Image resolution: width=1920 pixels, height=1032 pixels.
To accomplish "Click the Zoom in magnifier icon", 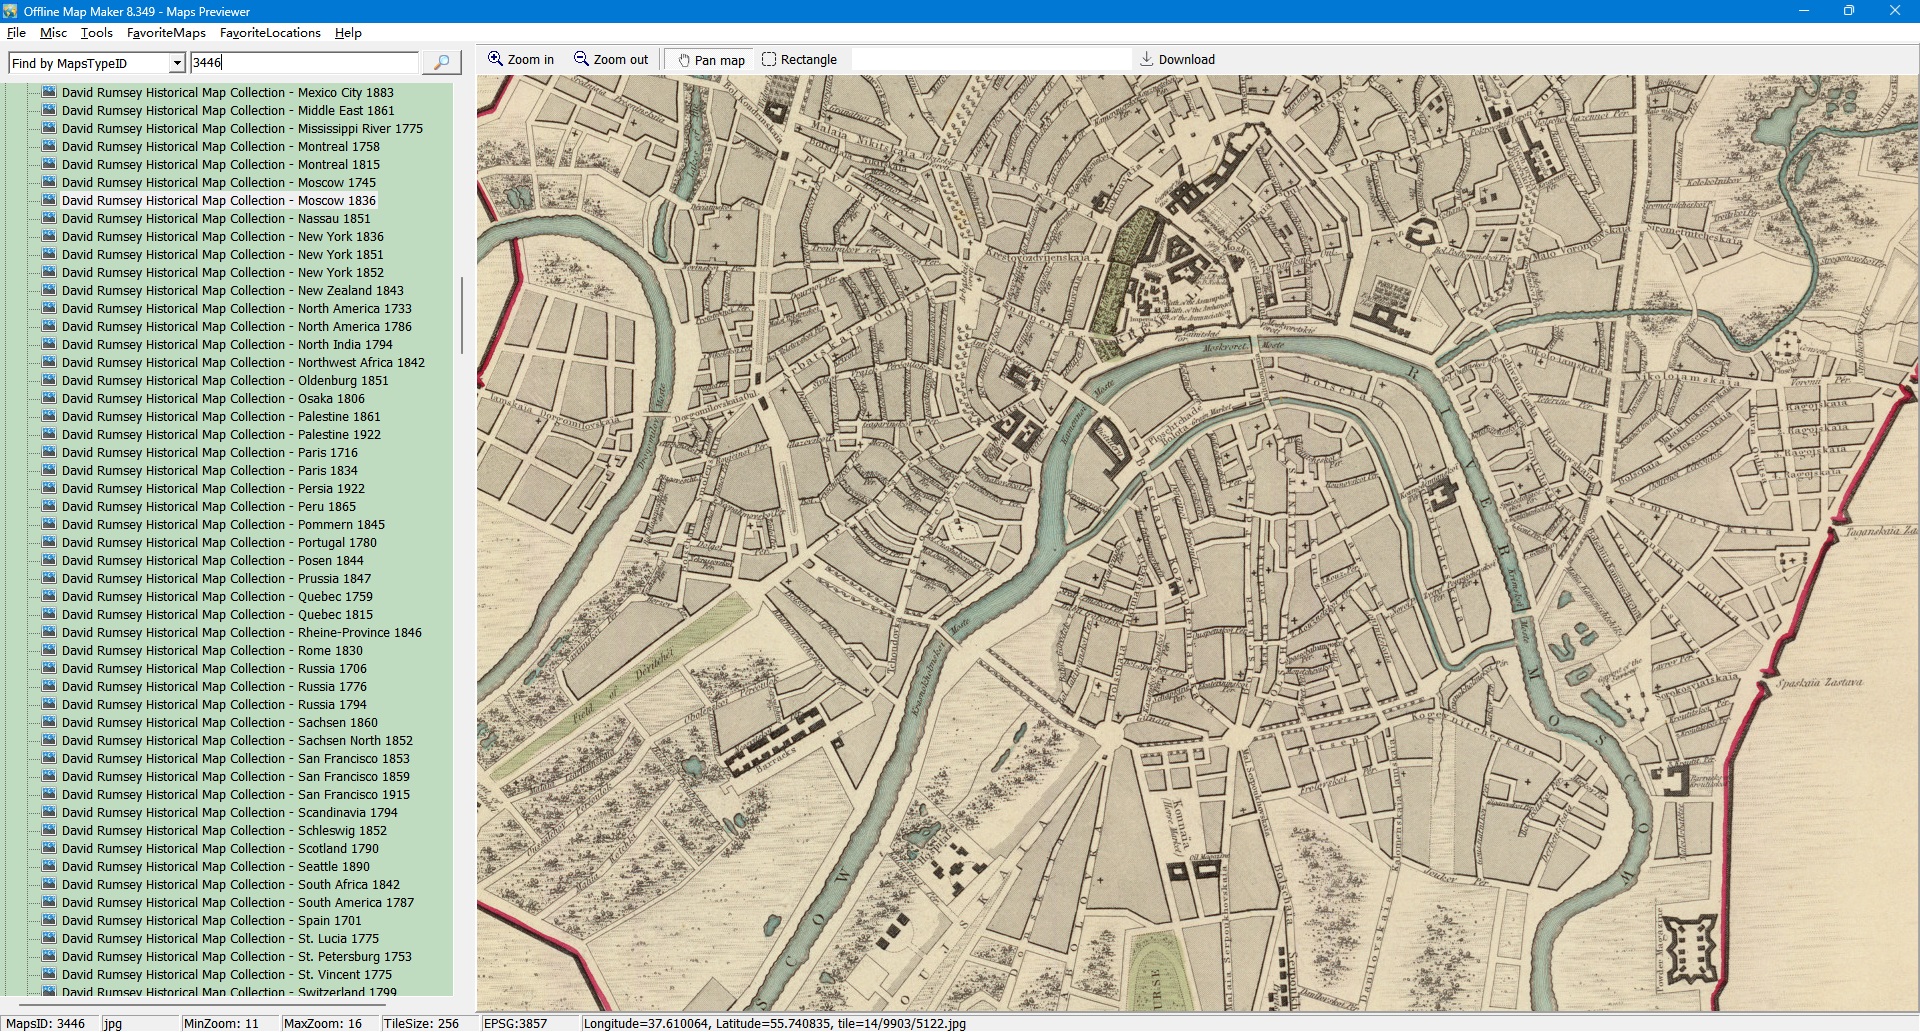I will [495, 59].
